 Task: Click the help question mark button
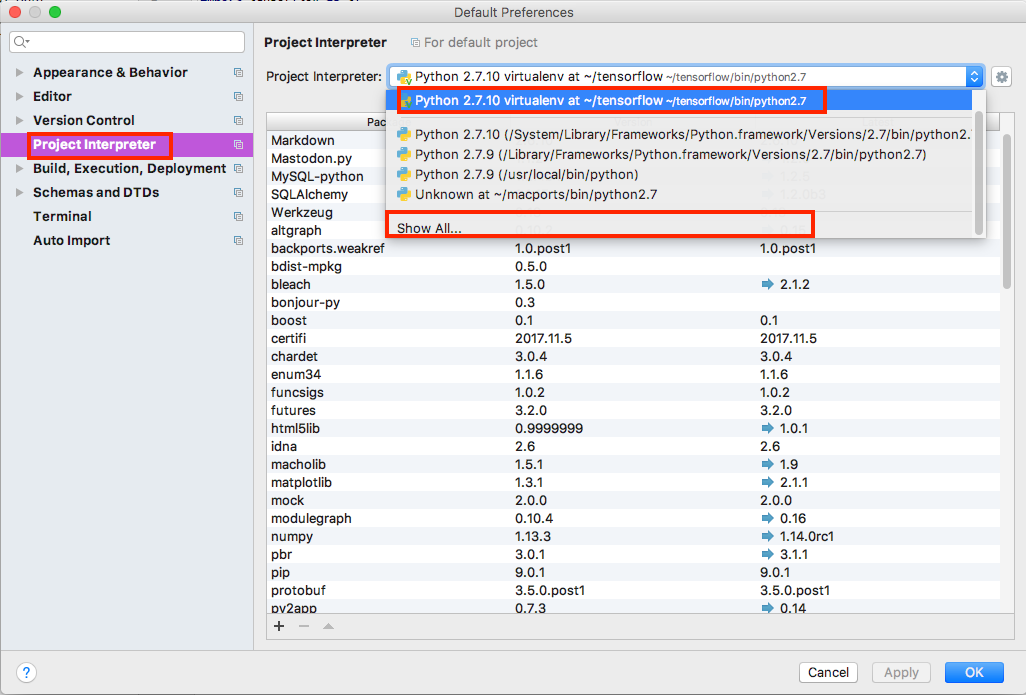click(26, 672)
